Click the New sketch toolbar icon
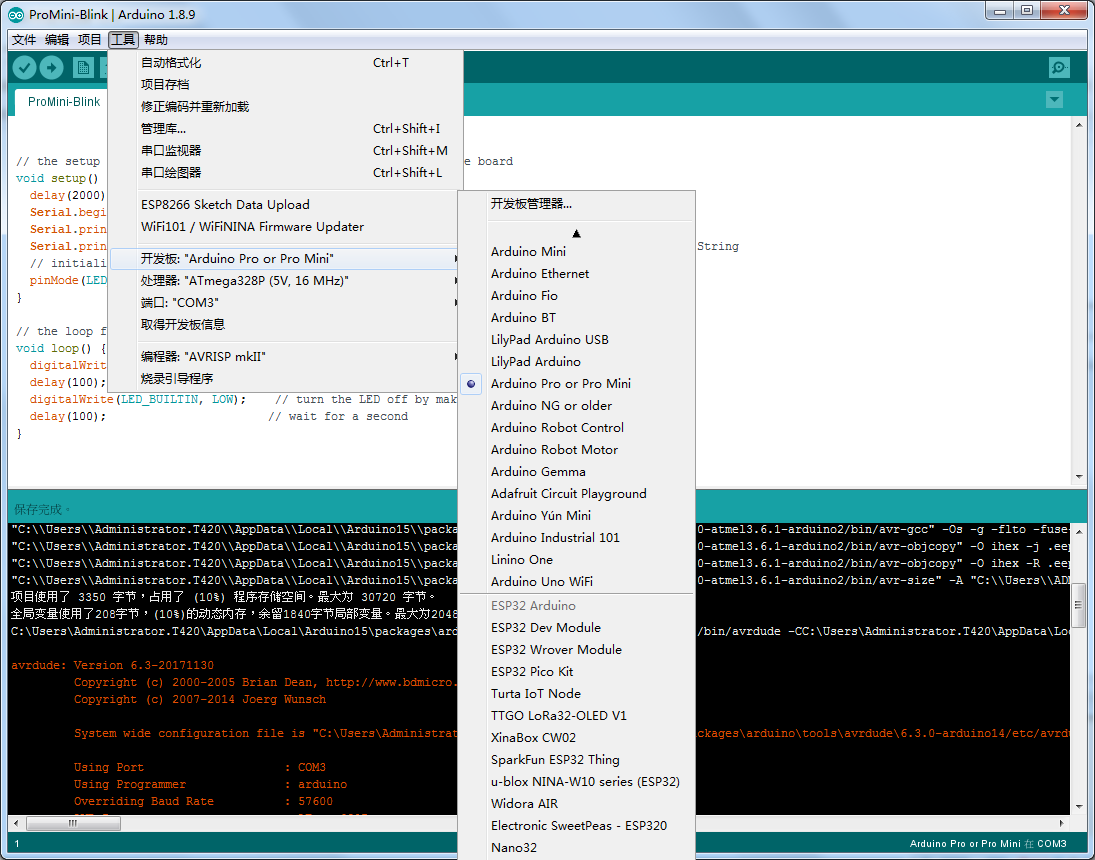 (x=83, y=67)
